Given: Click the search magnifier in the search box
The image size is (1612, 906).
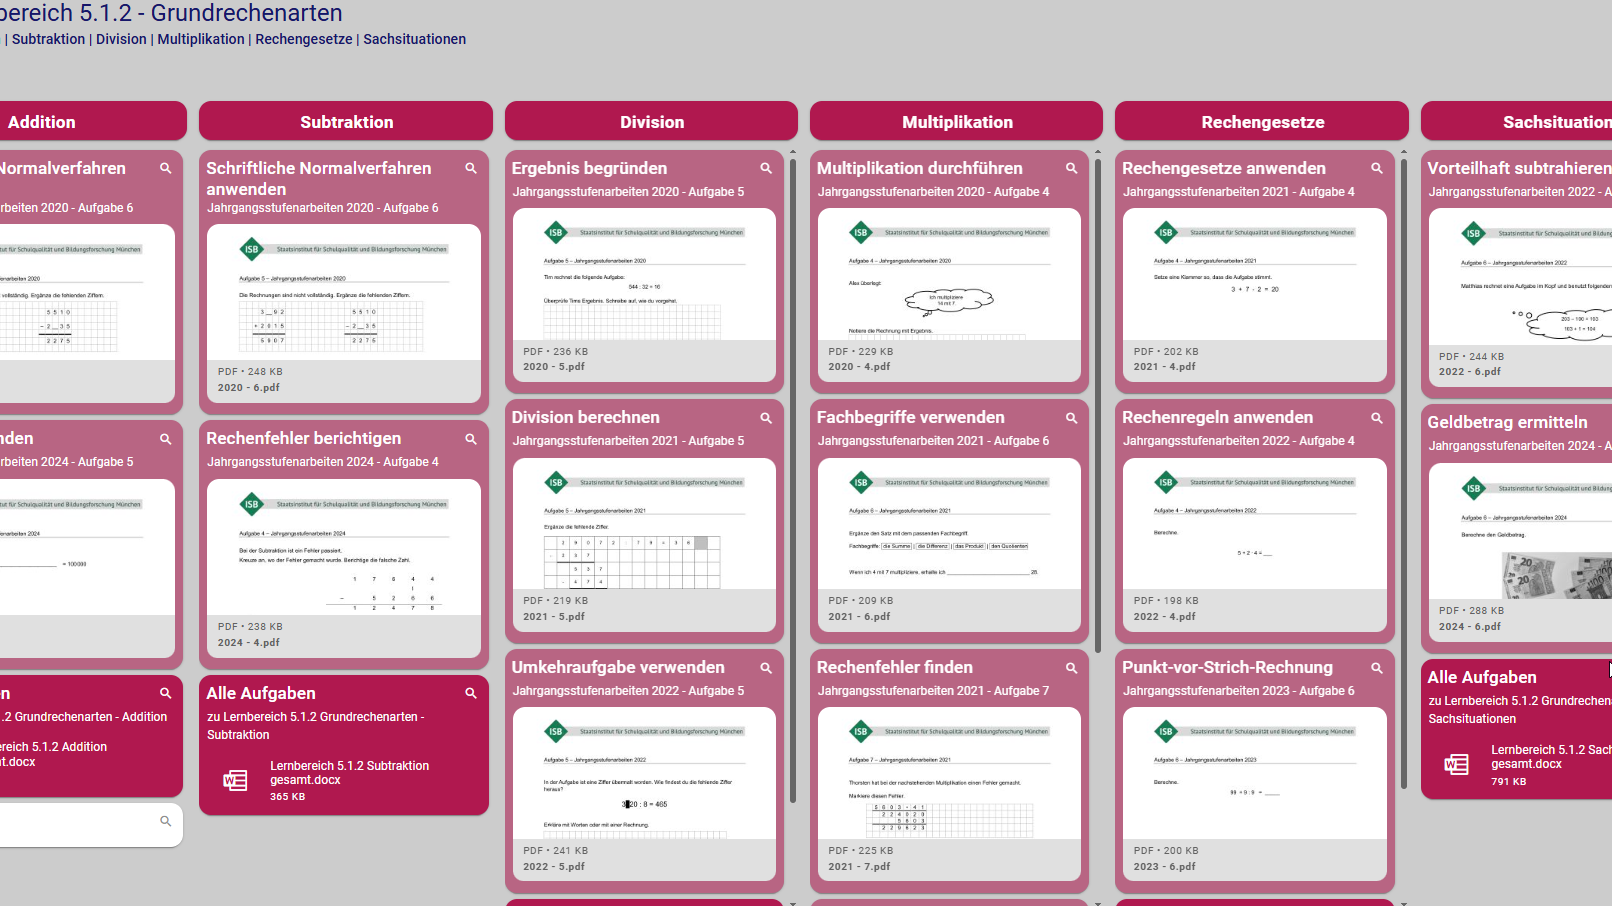Looking at the screenshot, I should [x=164, y=821].
